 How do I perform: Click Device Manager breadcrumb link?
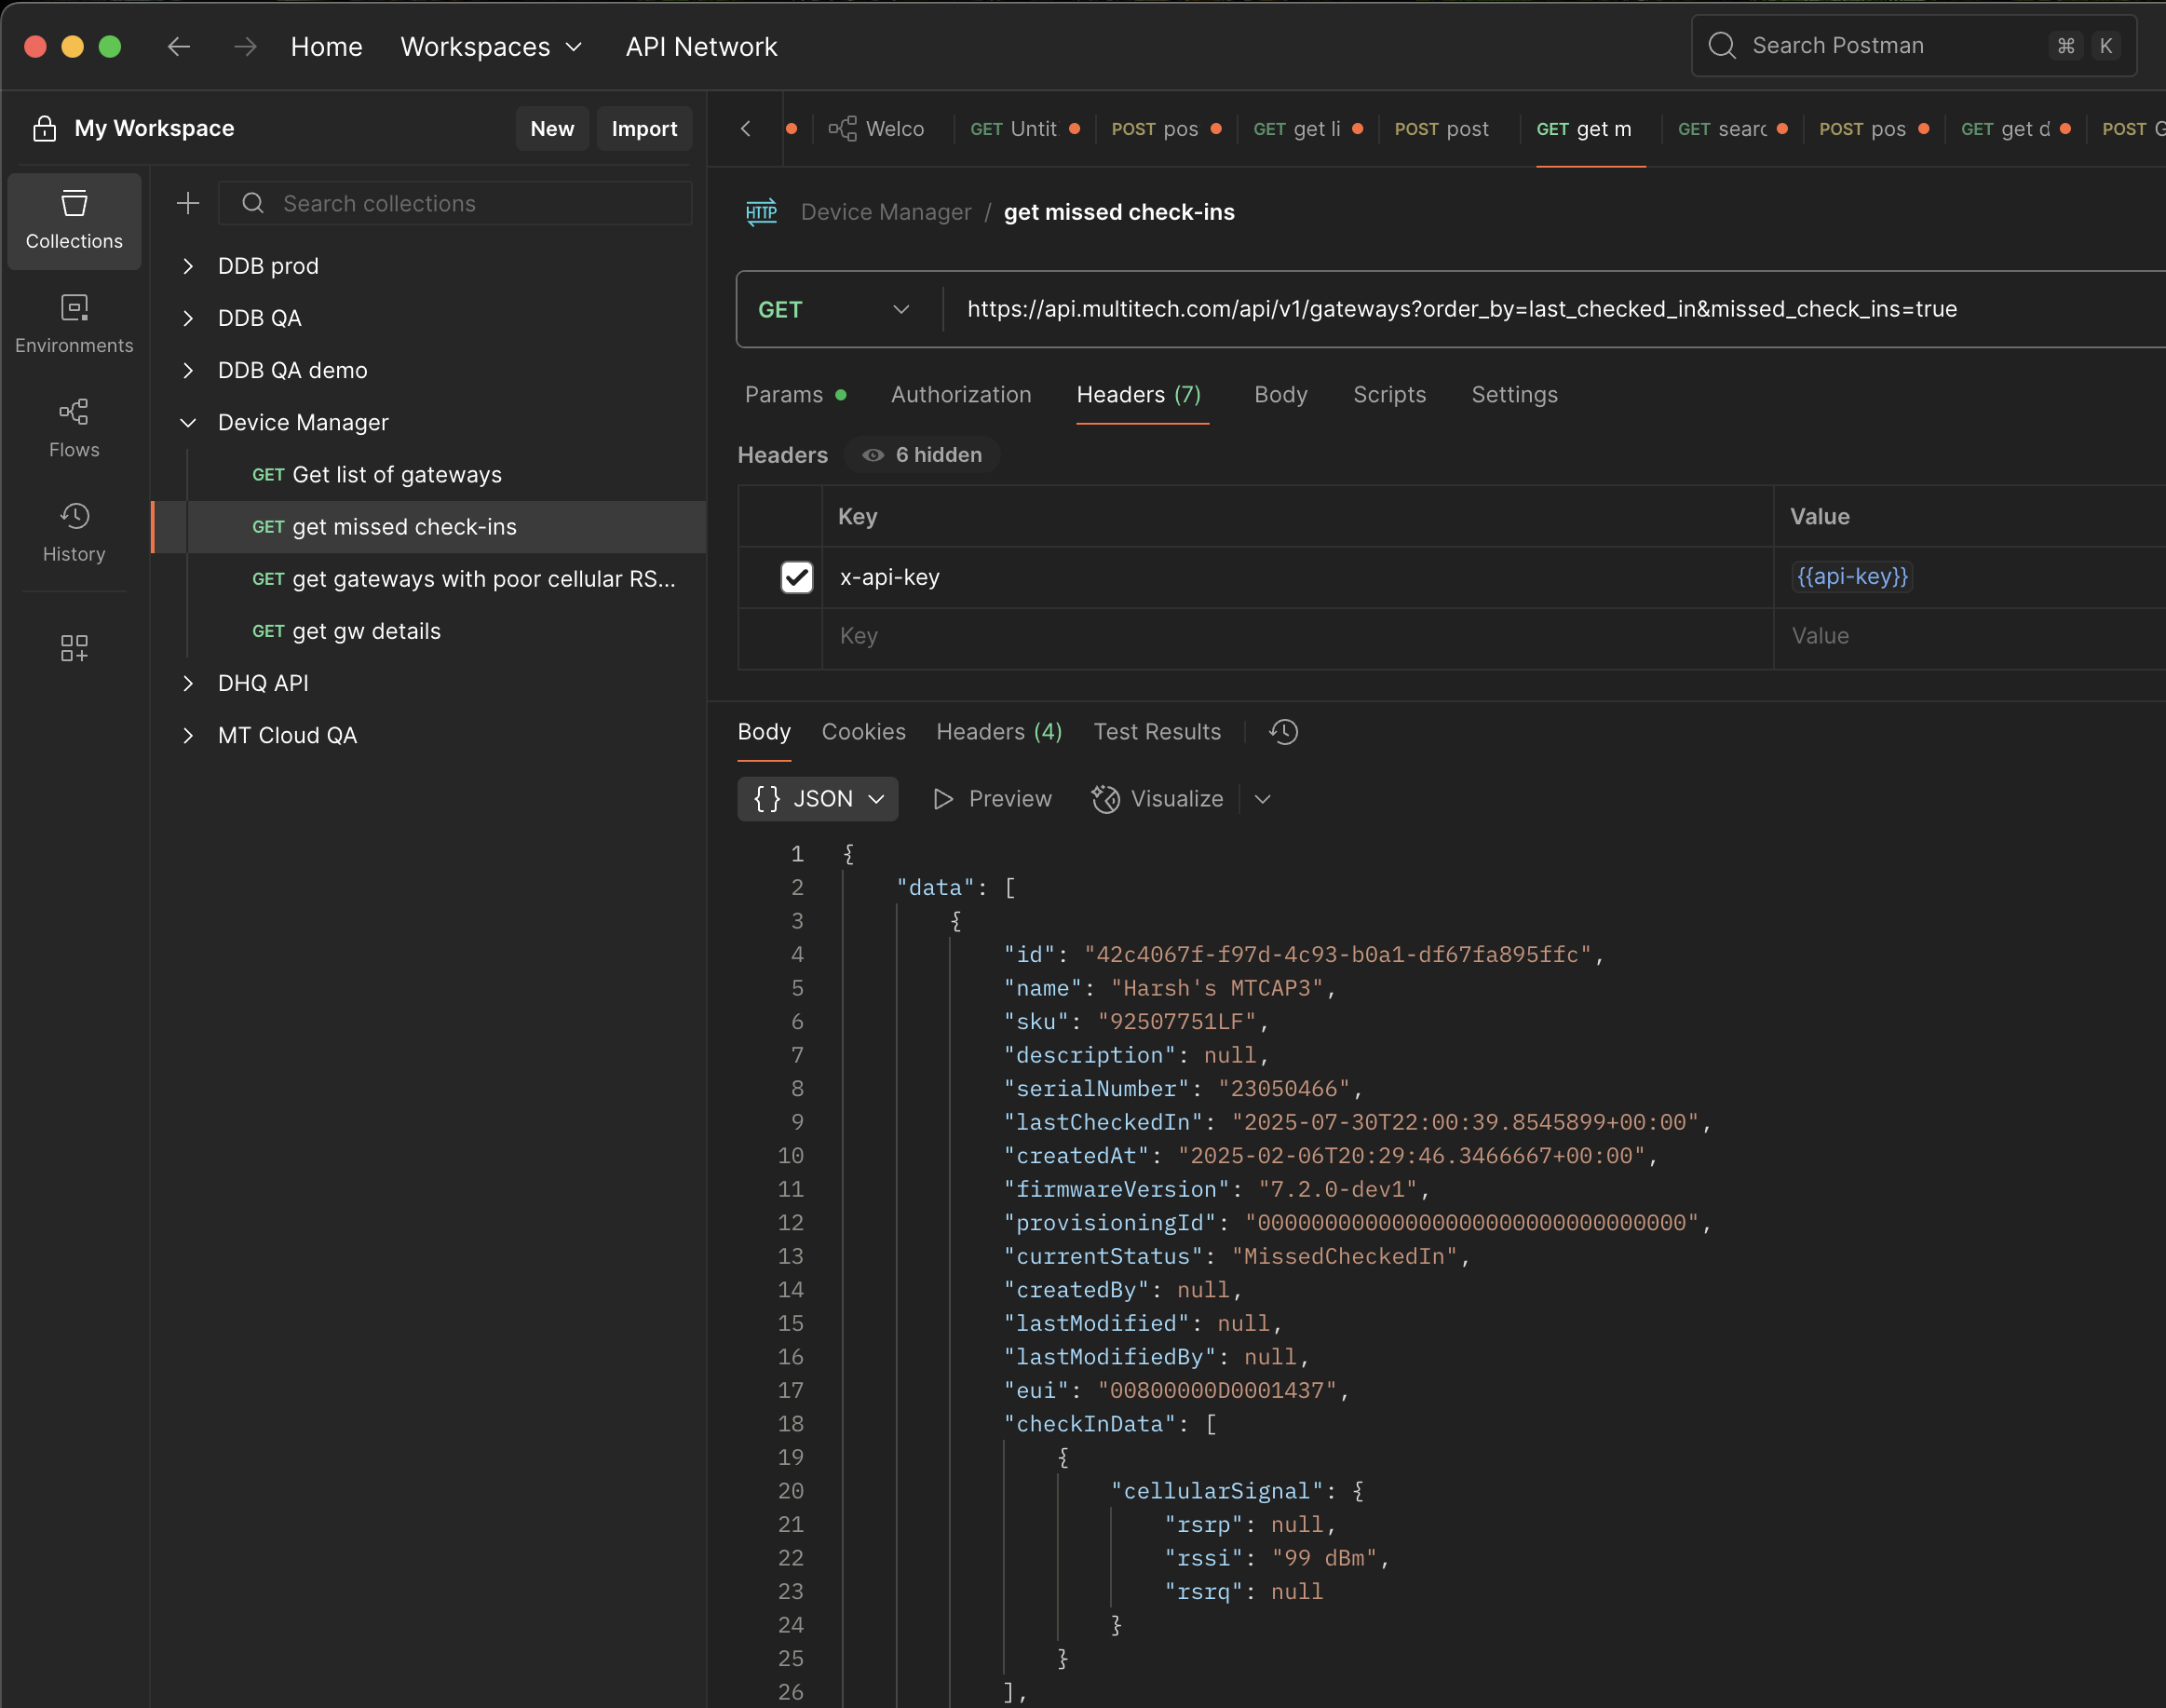886,212
